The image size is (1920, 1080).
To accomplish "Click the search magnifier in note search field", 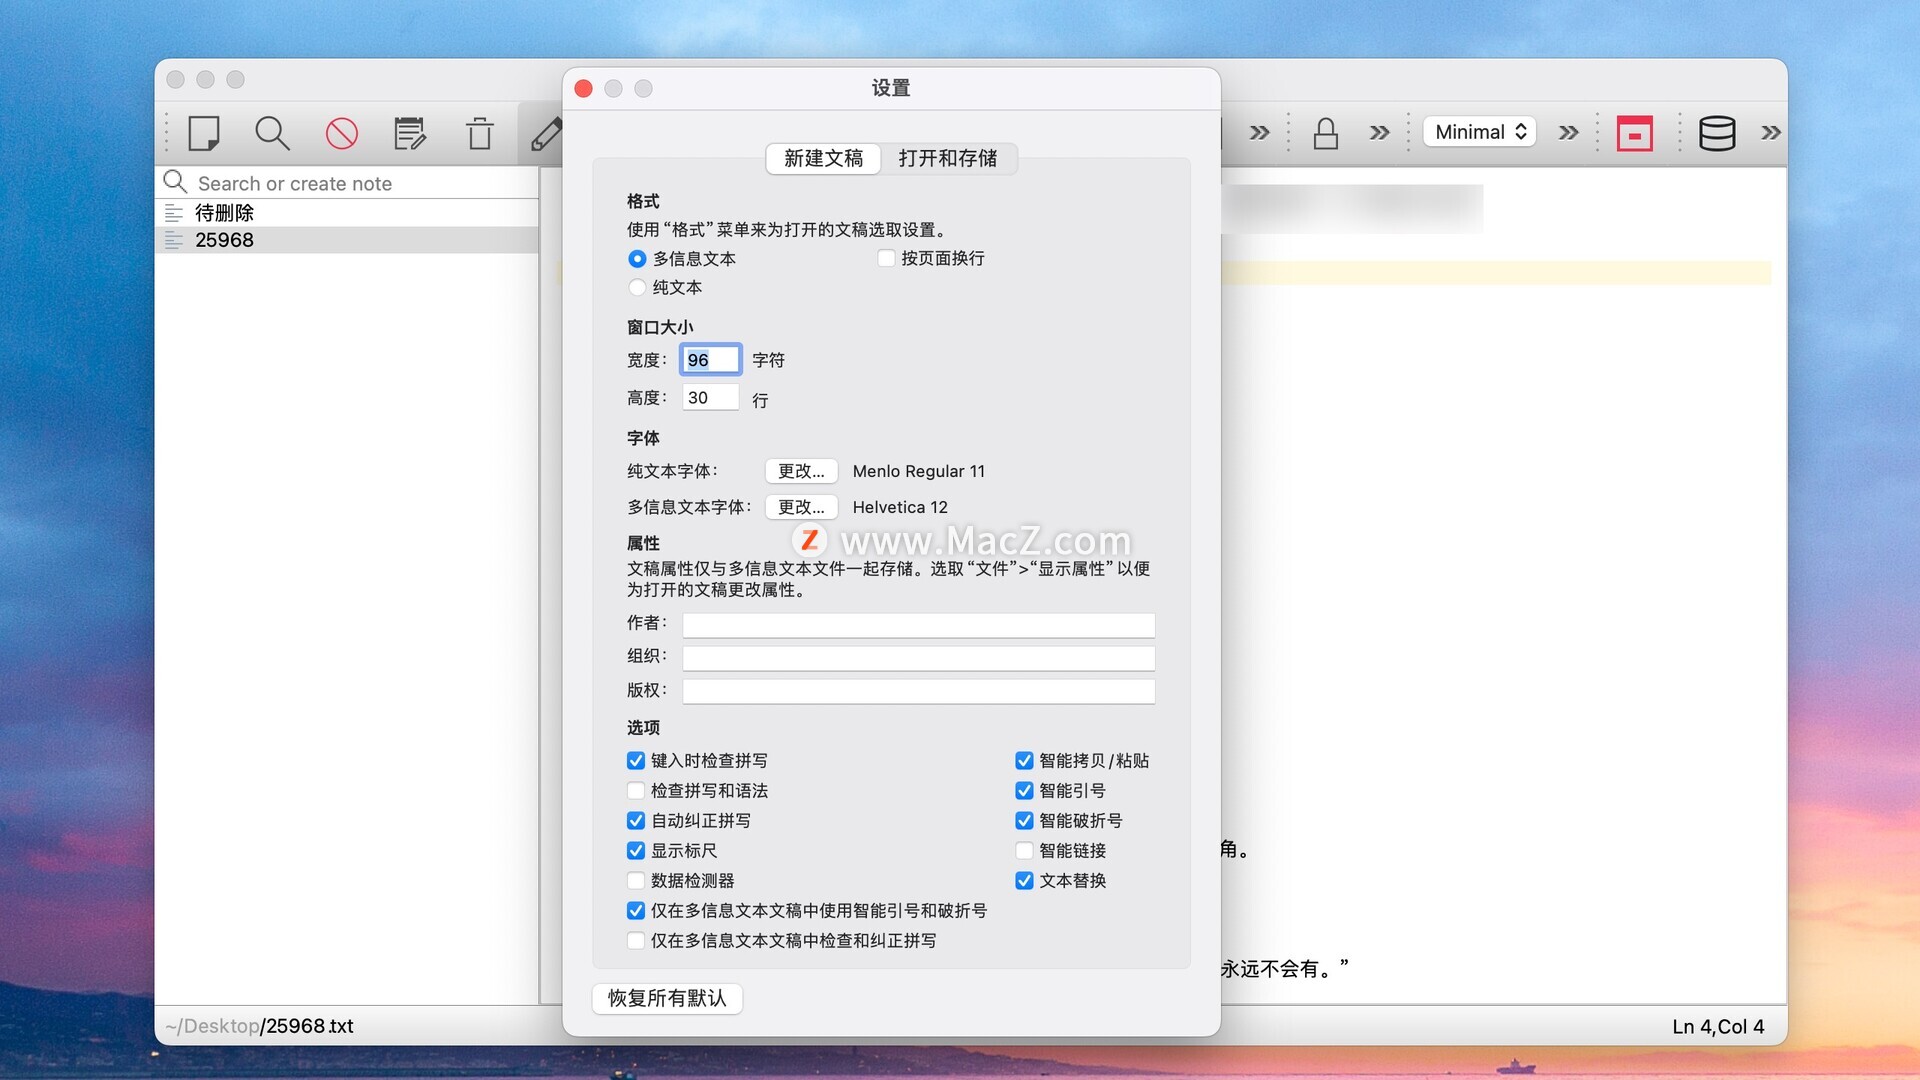I will [175, 182].
